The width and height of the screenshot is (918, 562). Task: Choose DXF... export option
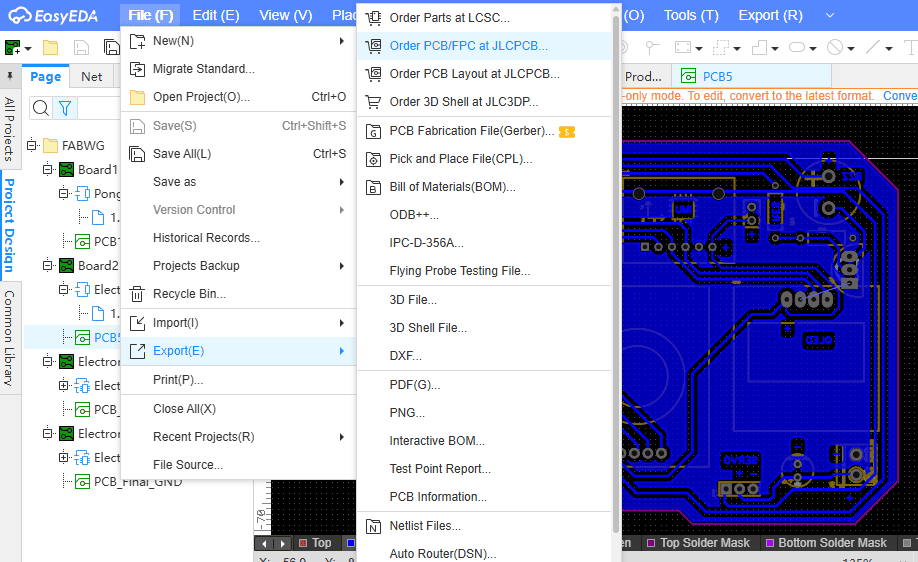pos(484,357)
